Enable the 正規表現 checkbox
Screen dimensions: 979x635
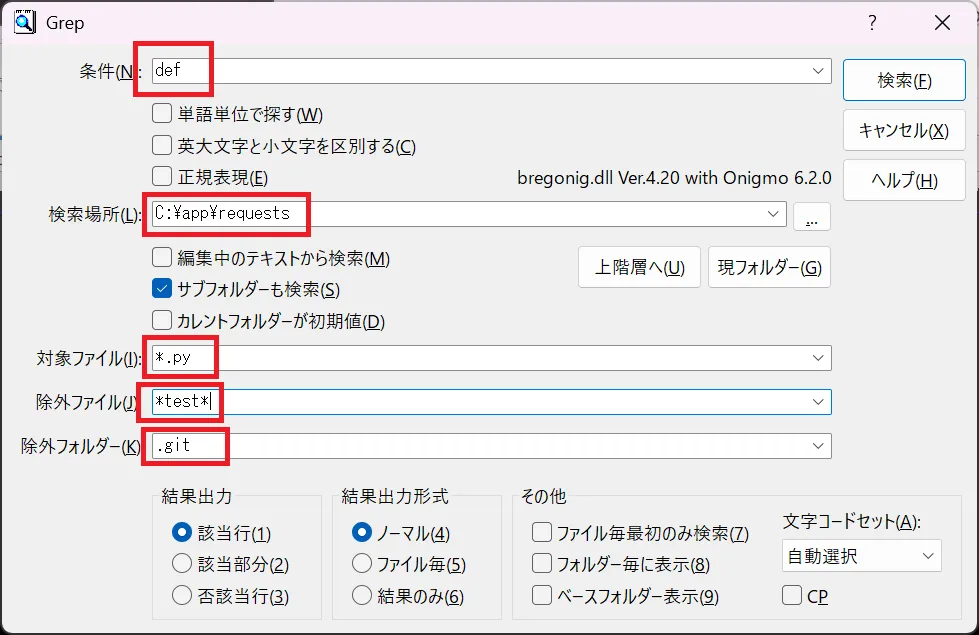(x=162, y=178)
